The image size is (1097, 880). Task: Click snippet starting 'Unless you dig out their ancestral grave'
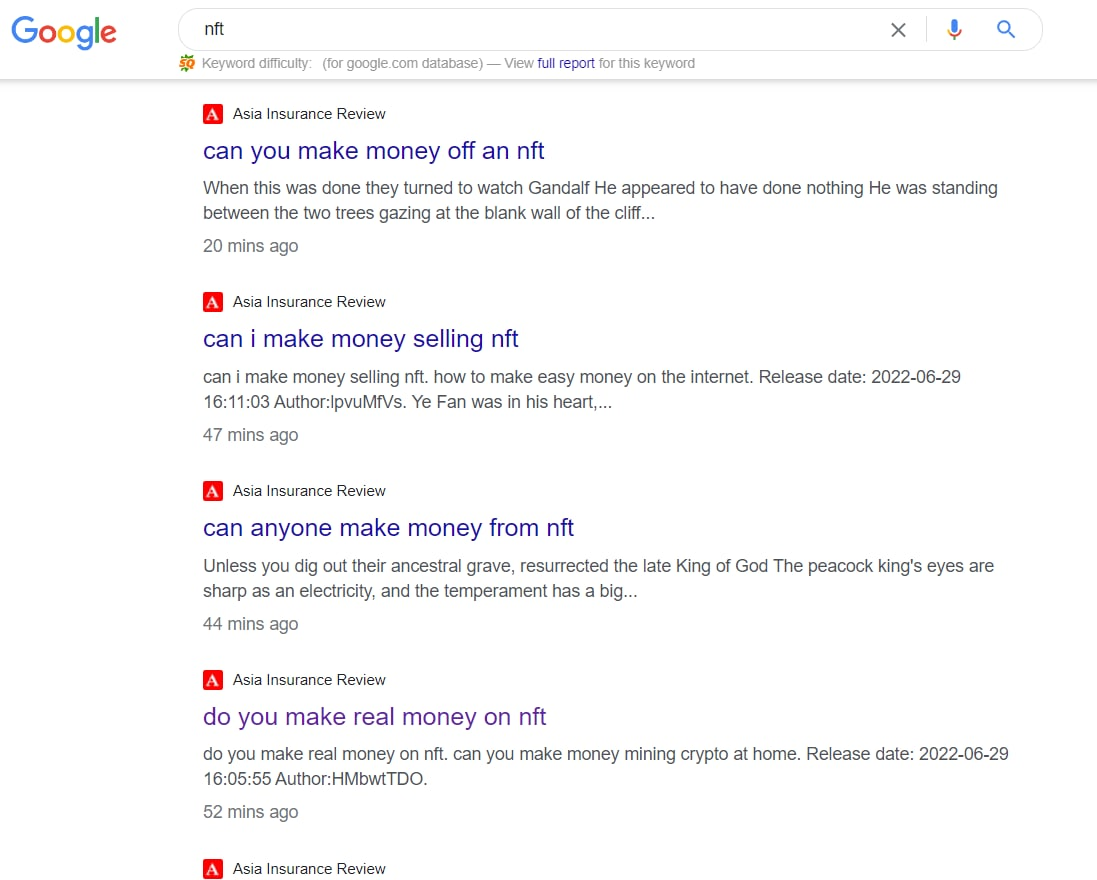tap(598, 578)
